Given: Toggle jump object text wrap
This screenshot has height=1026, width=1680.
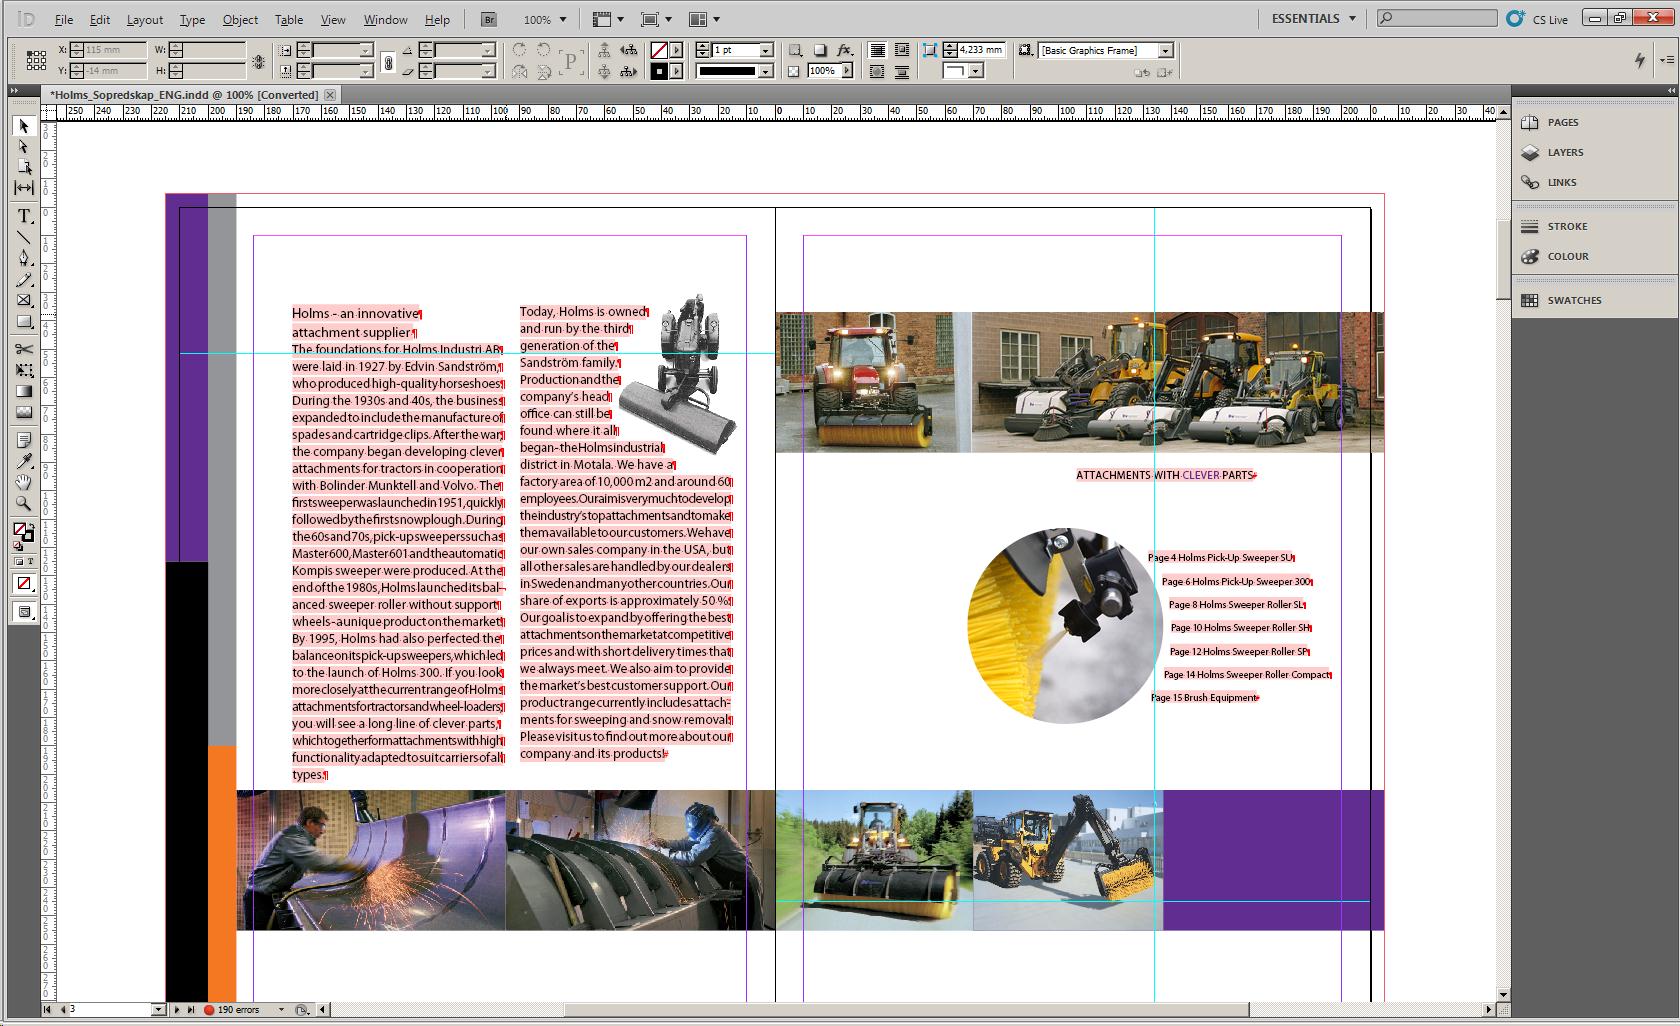Looking at the screenshot, I should (901, 71).
